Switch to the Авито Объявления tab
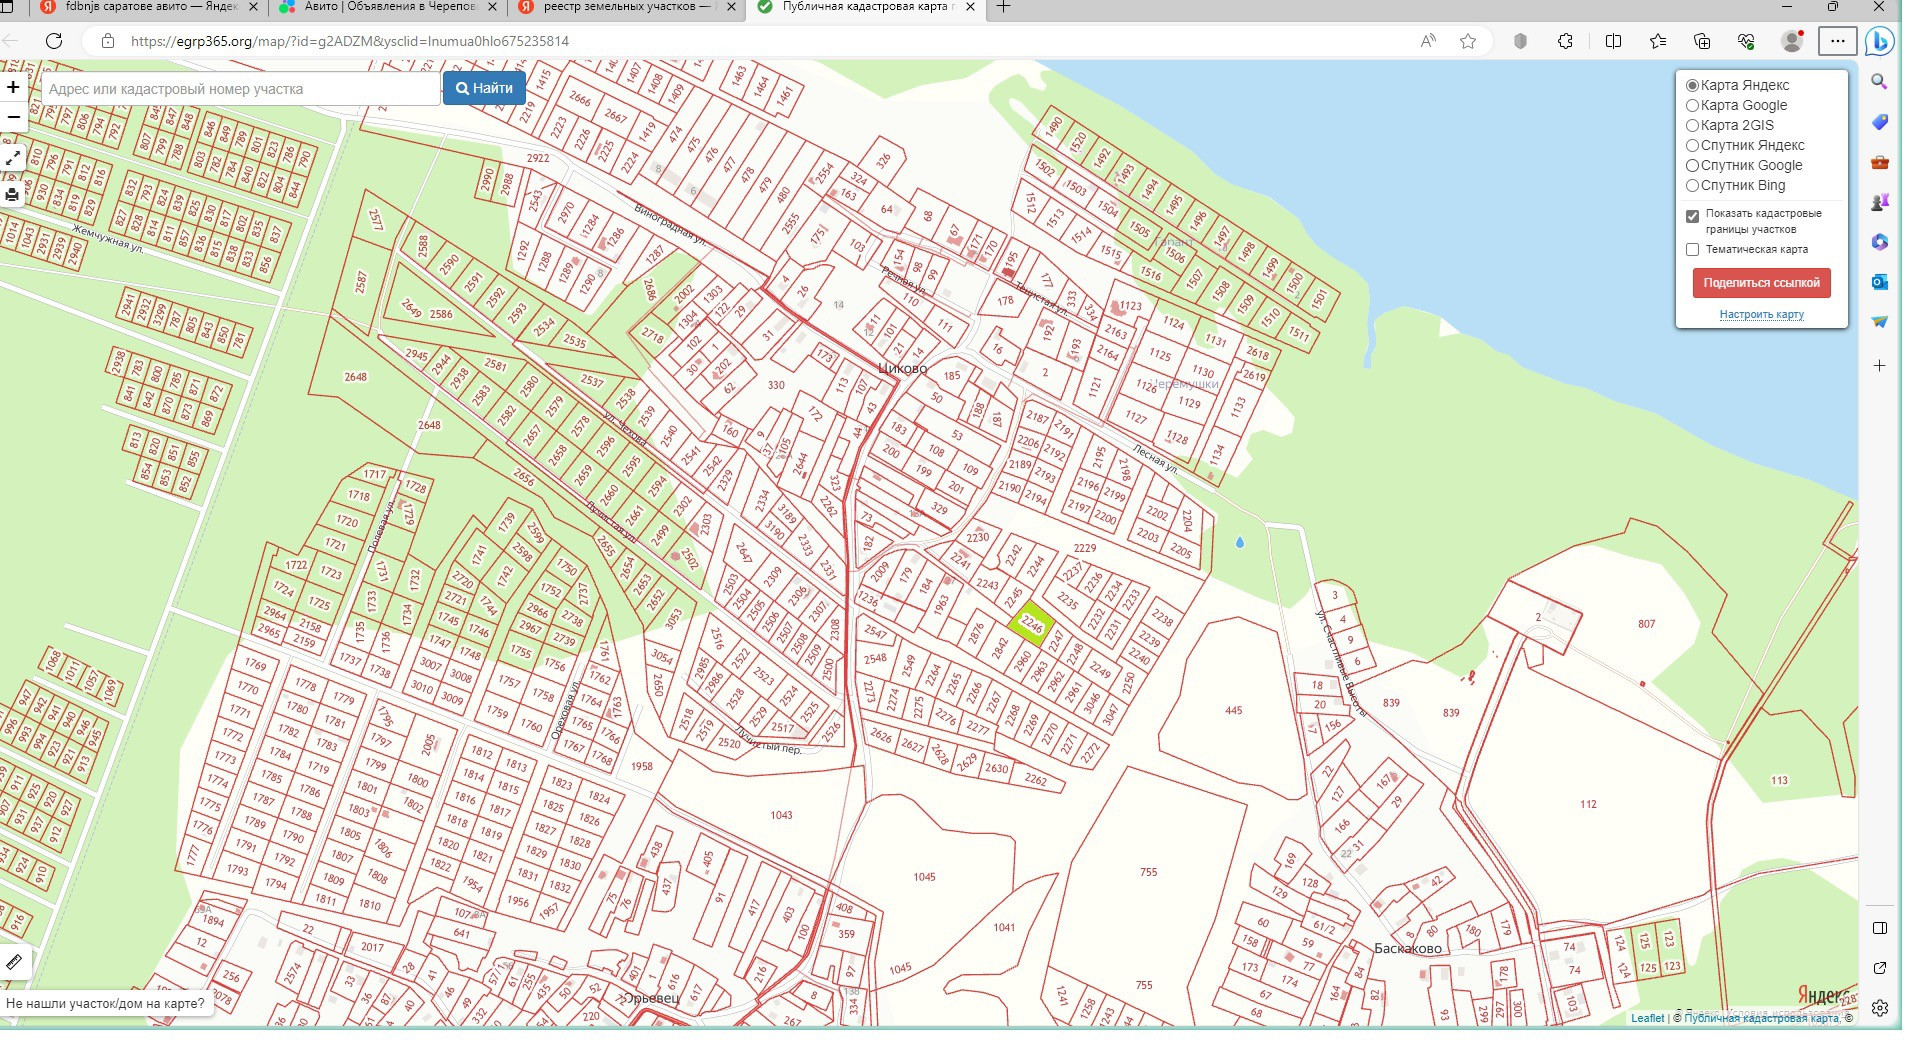 385,7
